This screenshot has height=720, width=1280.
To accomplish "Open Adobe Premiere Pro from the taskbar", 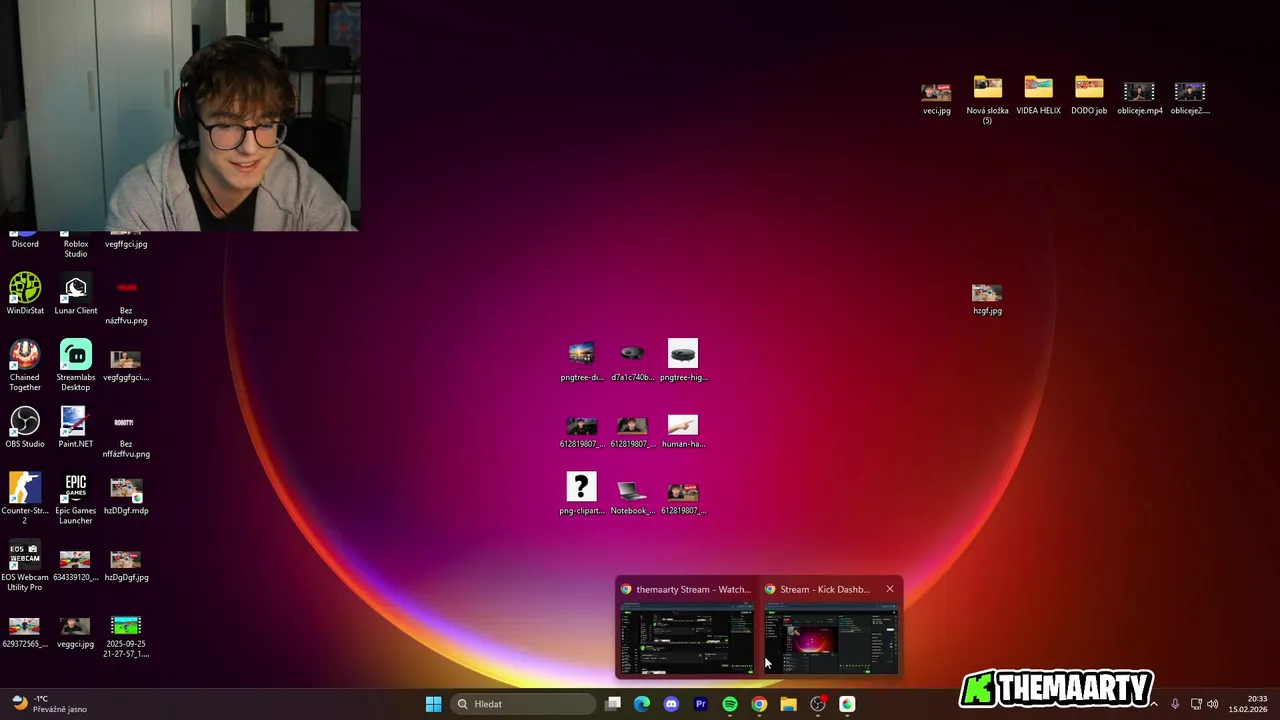I will click(x=700, y=704).
